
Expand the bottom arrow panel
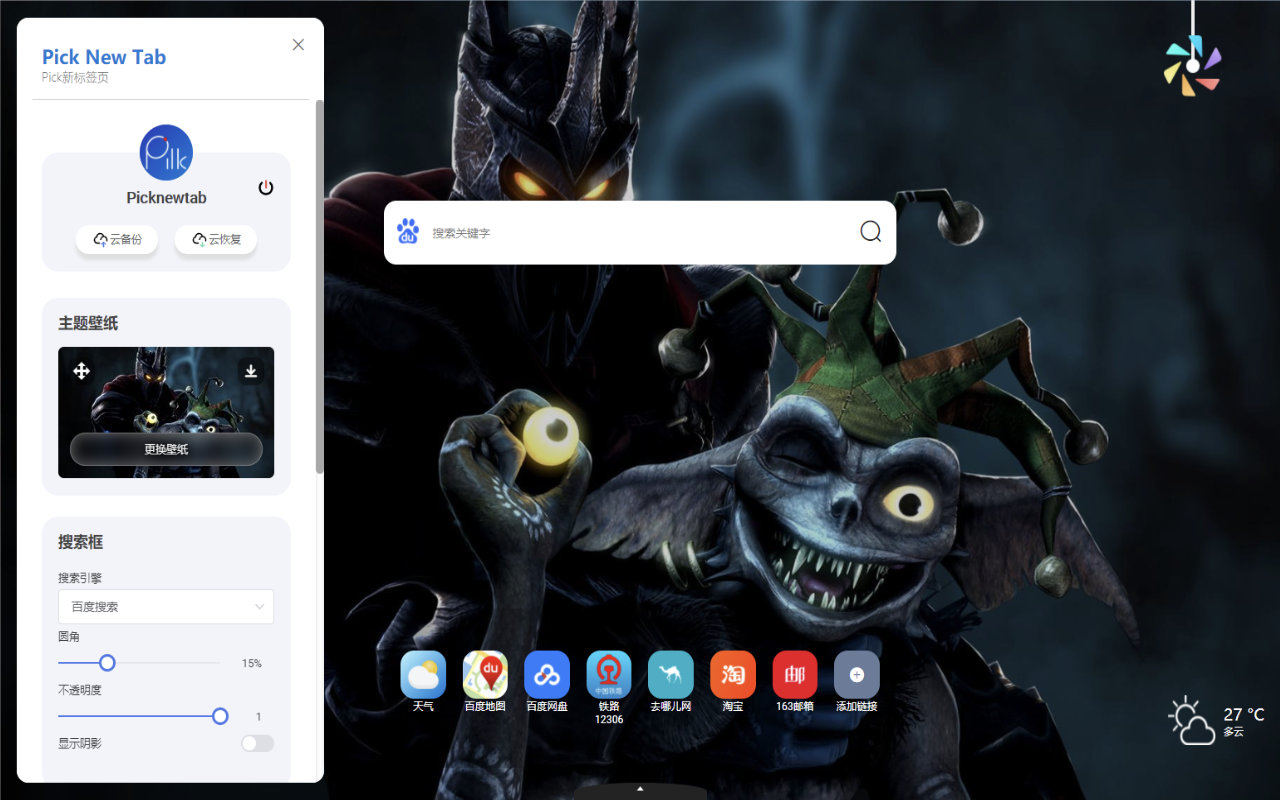click(x=640, y=788)
